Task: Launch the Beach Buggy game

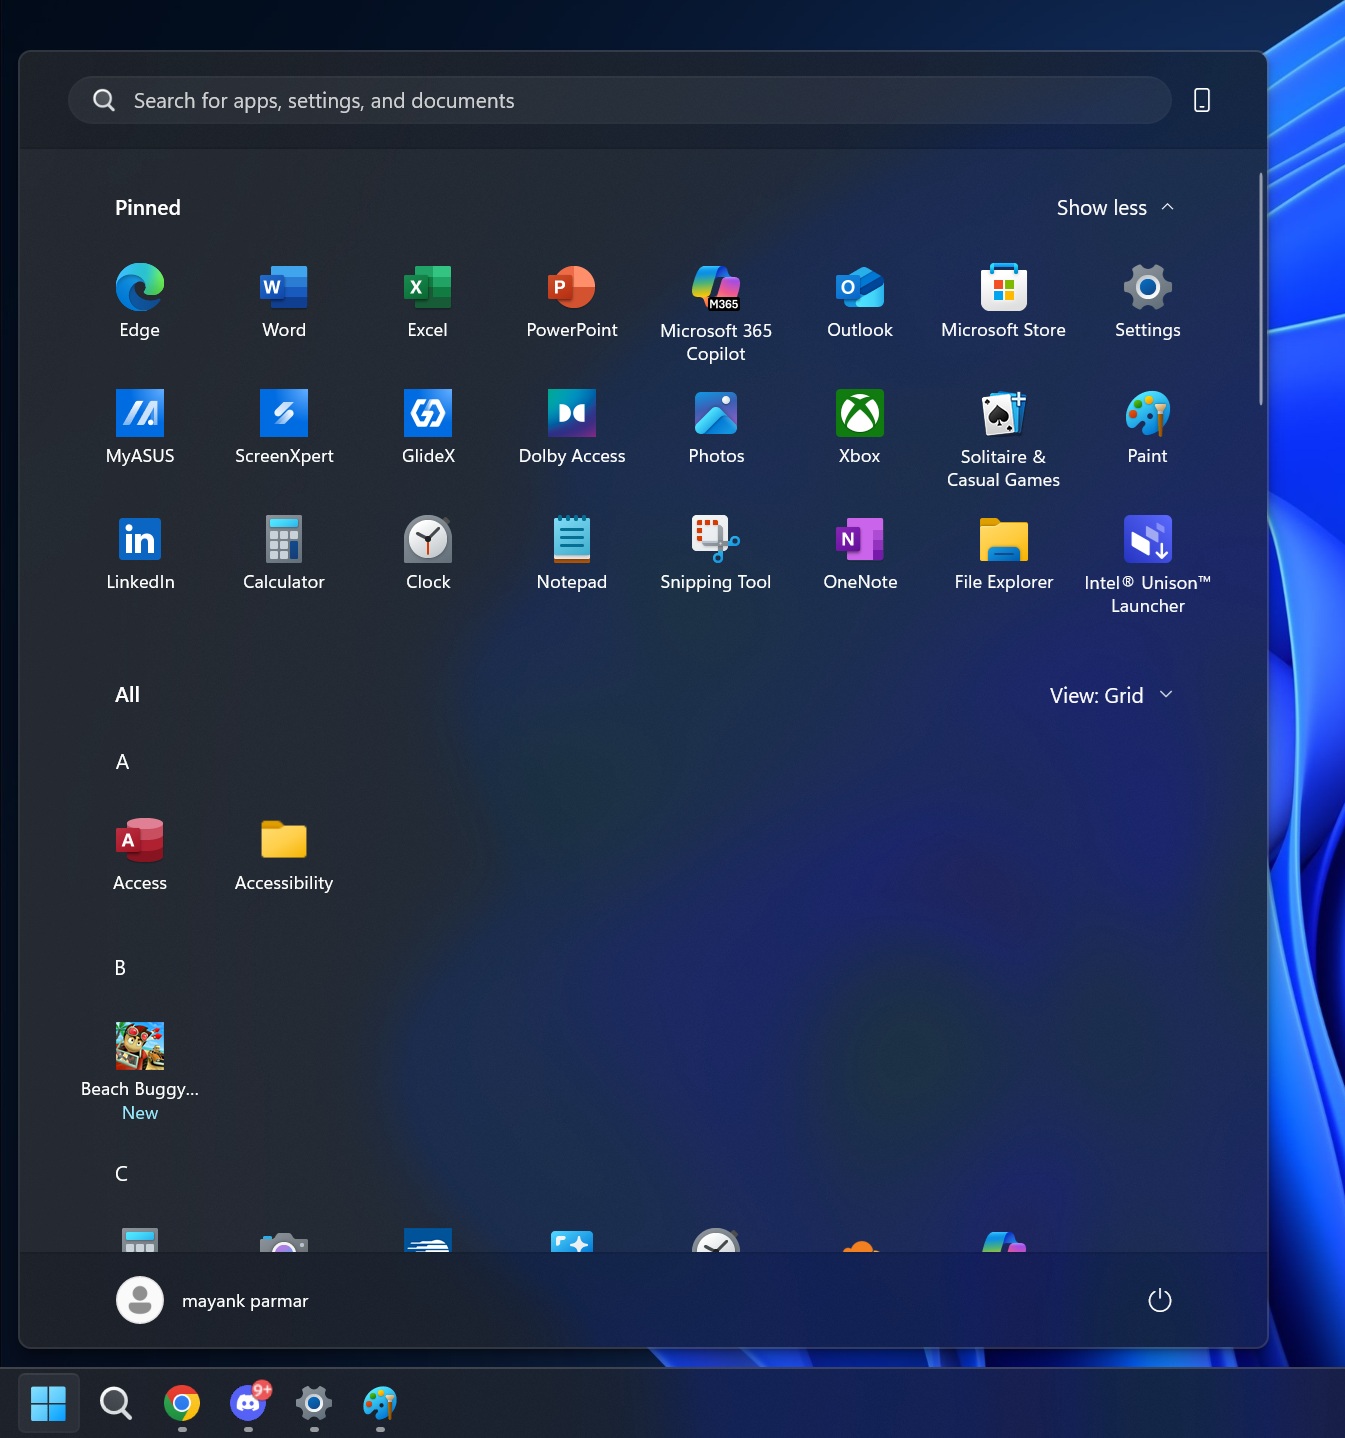Action: (x=140, y=1072)
